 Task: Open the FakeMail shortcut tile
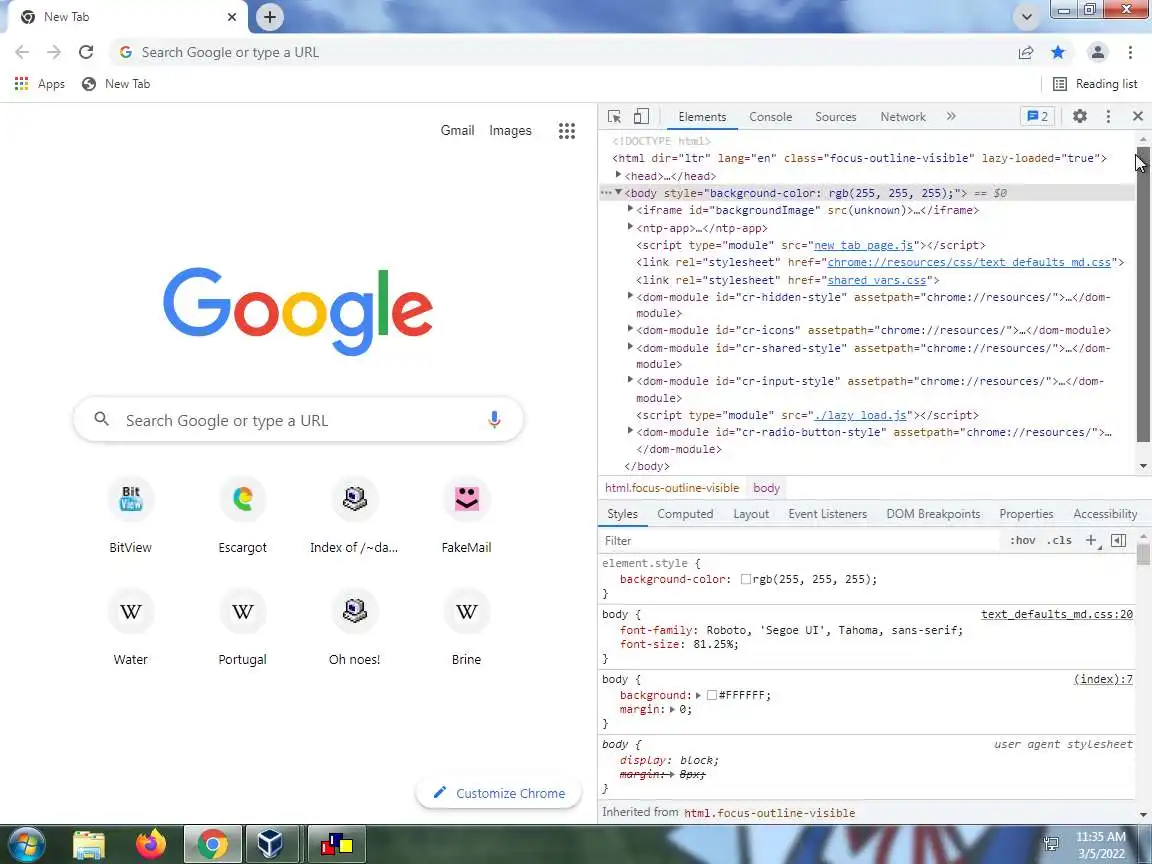[467, 516]
